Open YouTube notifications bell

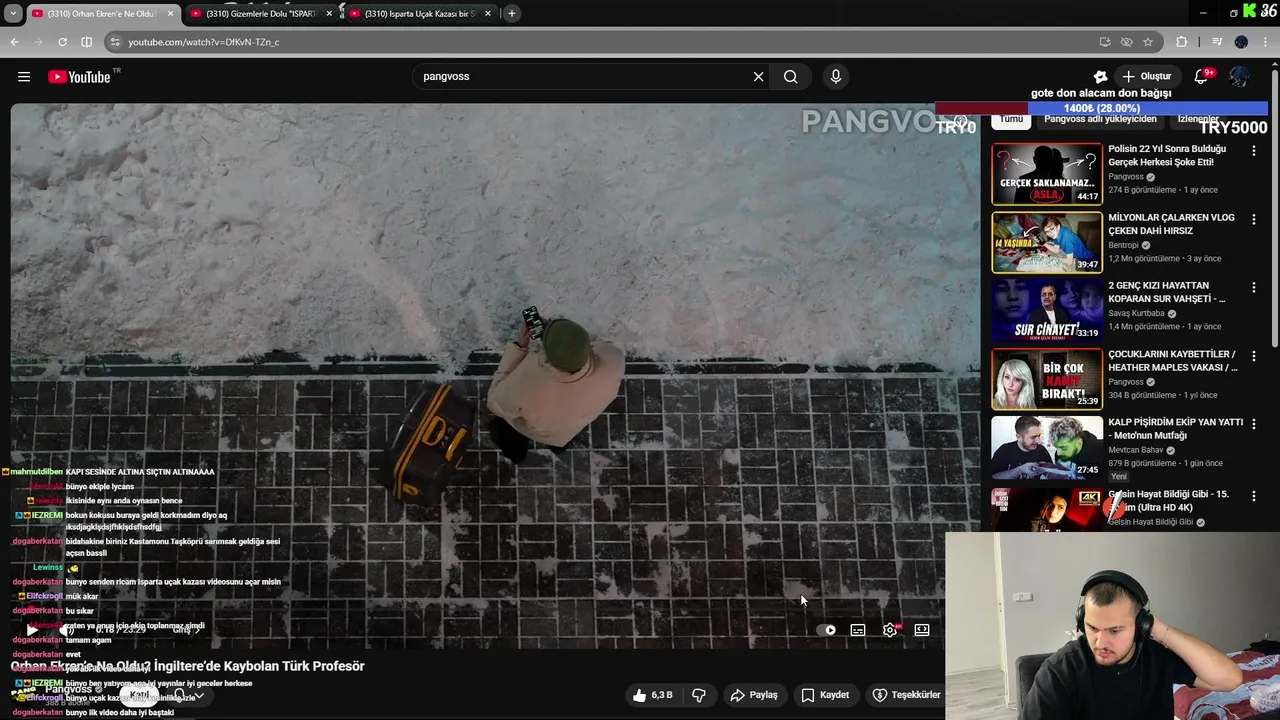click(x=1202, y=77)
